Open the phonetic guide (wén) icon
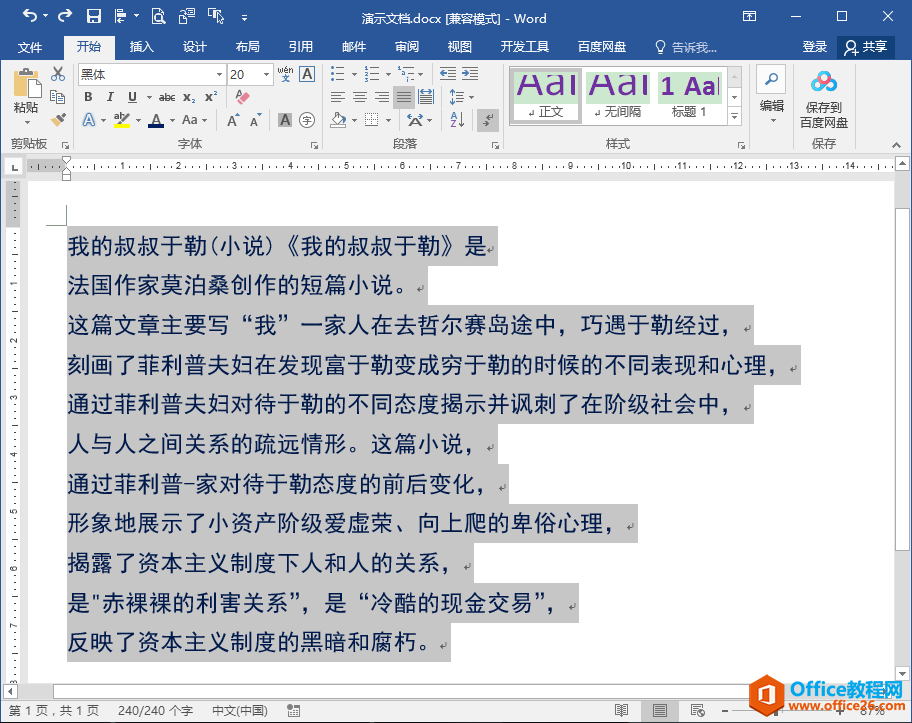The height and width of the screenshot is (723, 912). (x=285, y=74)
